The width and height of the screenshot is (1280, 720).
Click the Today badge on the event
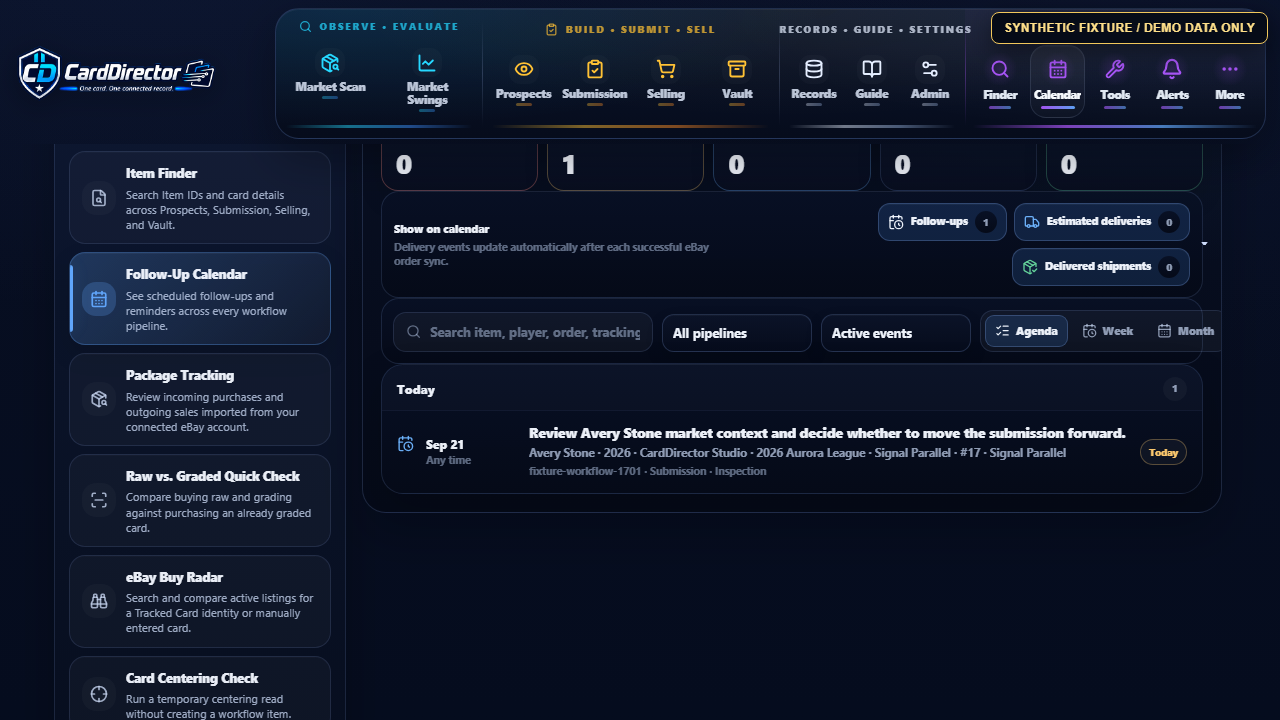point(1163,452)
